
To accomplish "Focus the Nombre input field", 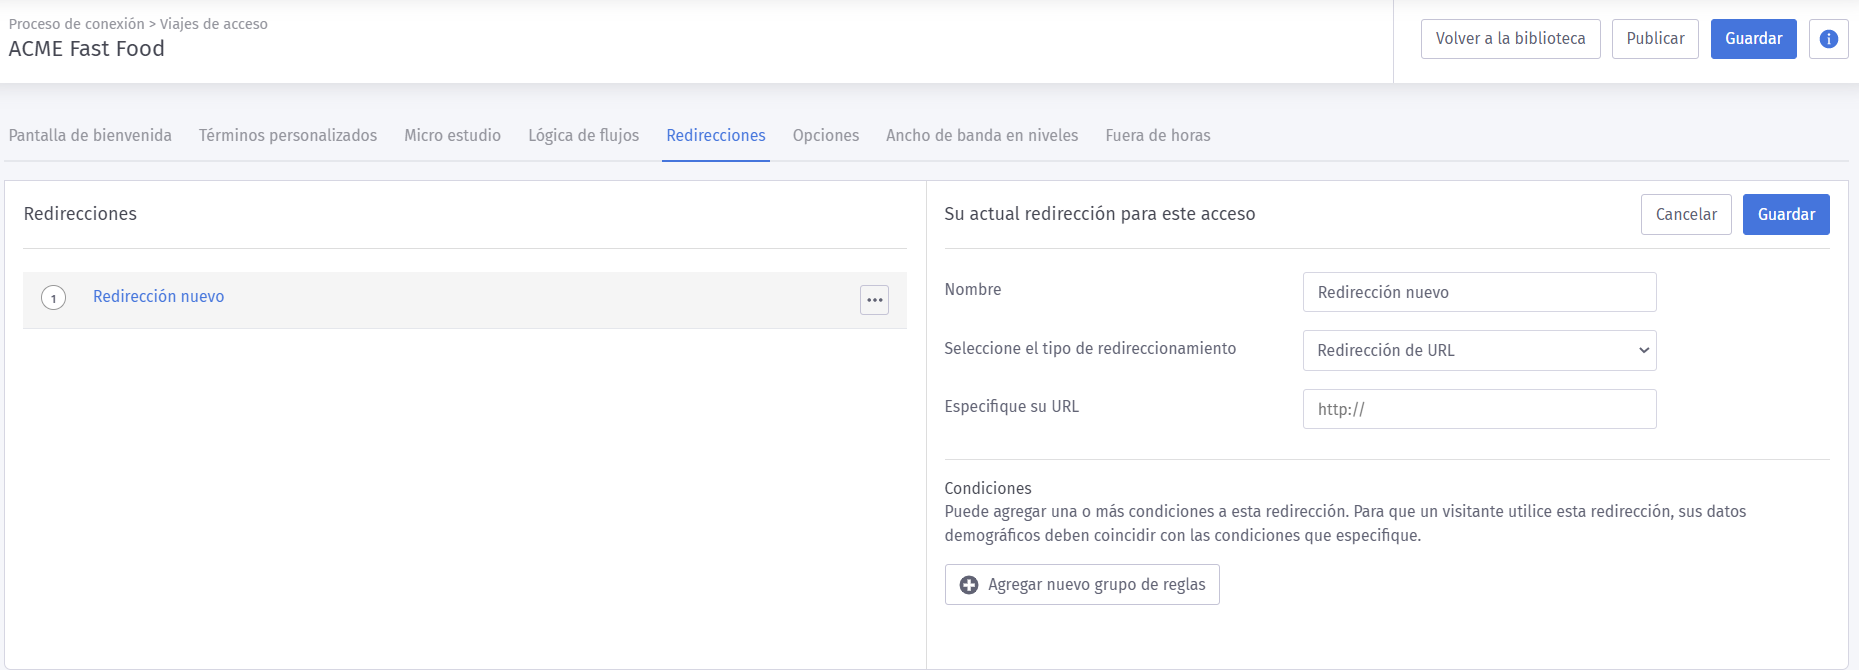I will [1479, 292].
